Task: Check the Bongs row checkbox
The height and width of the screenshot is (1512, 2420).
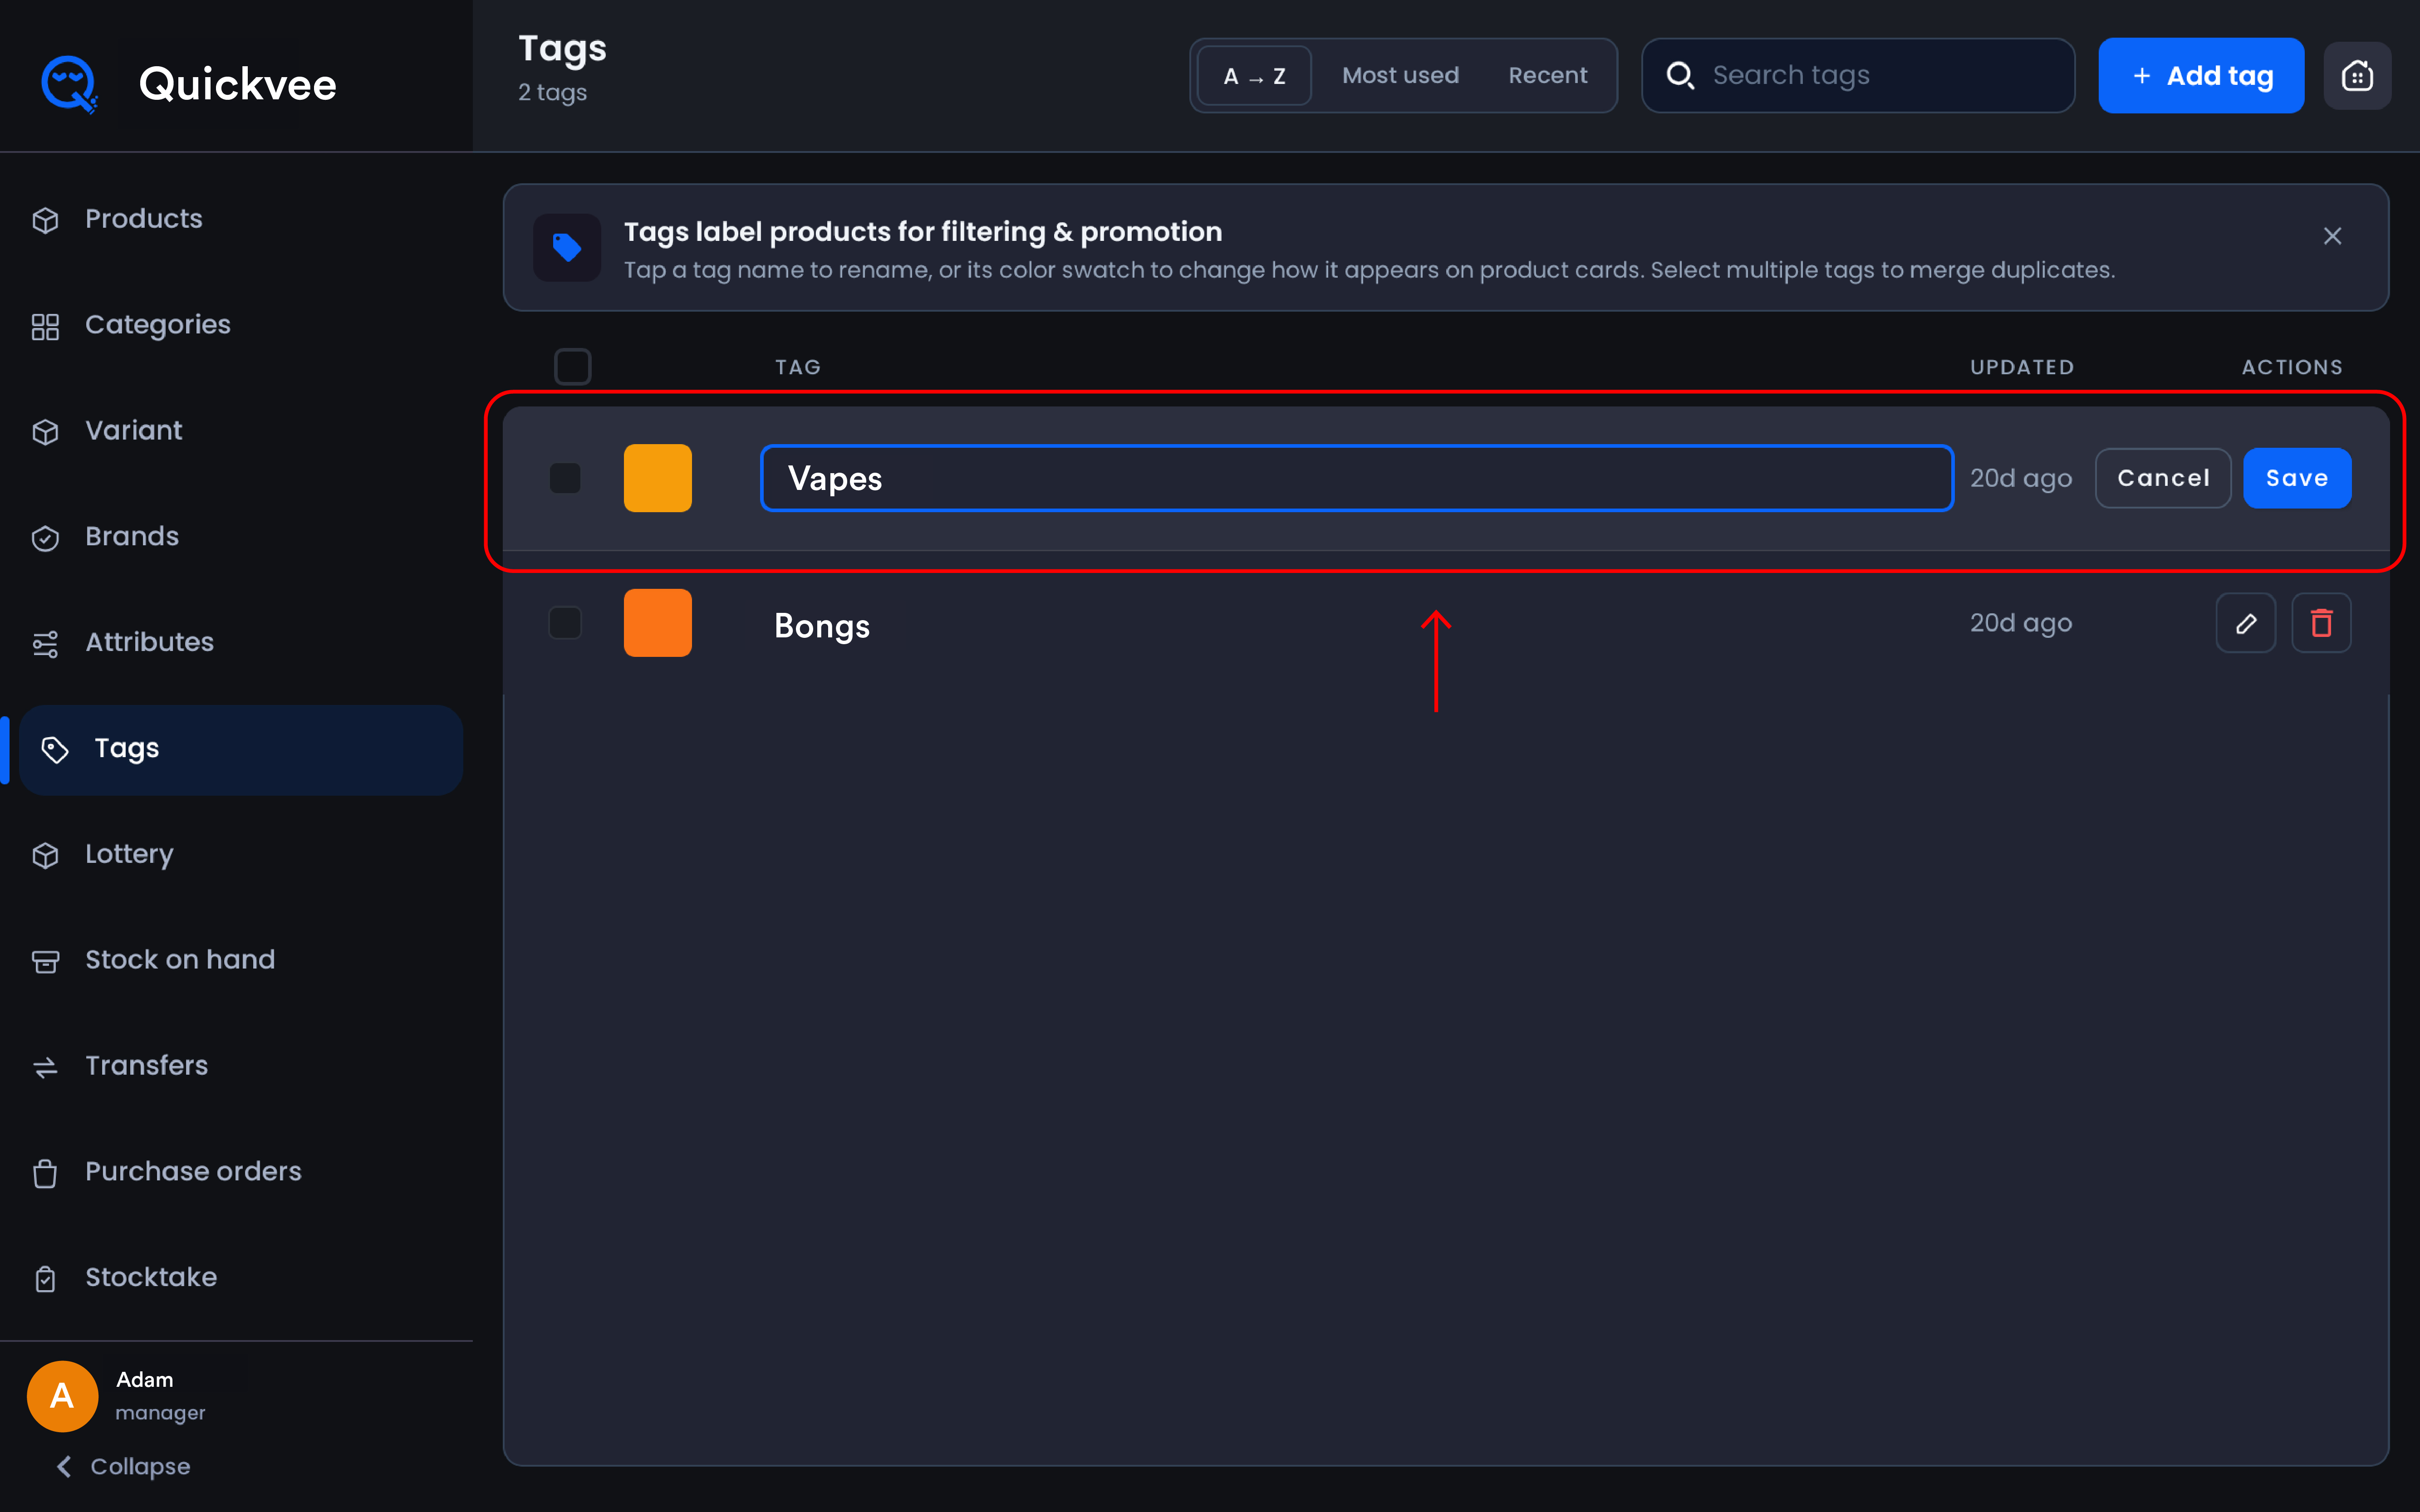Action: 565,623
